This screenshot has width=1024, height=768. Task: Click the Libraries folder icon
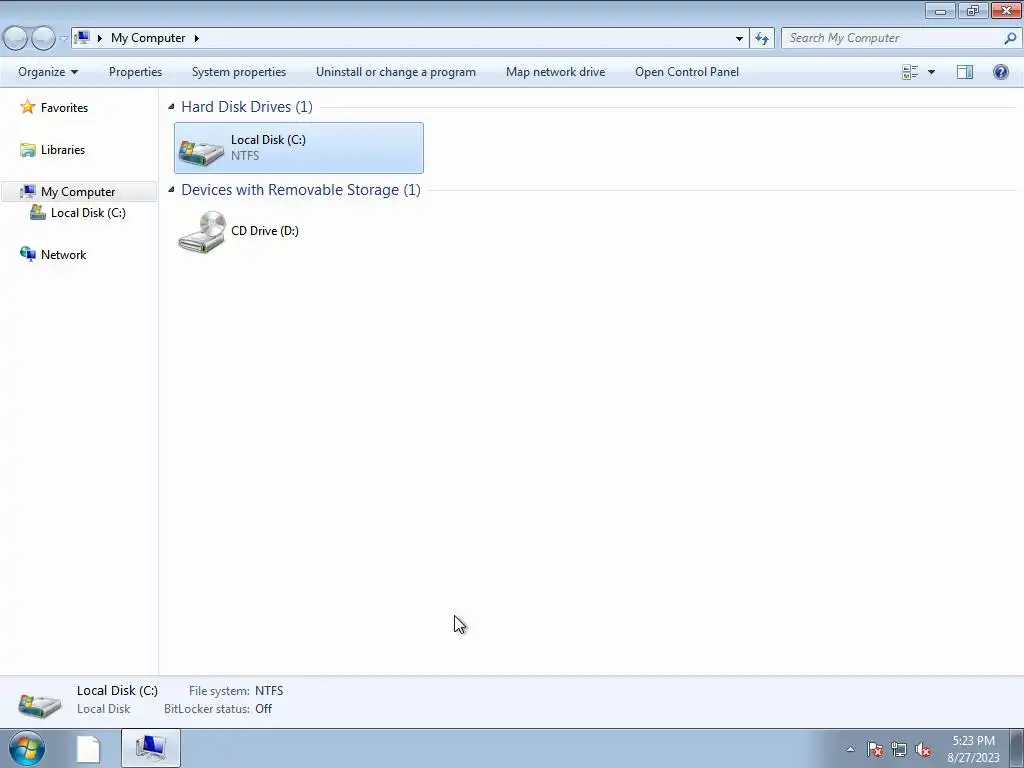click(27, 150)
